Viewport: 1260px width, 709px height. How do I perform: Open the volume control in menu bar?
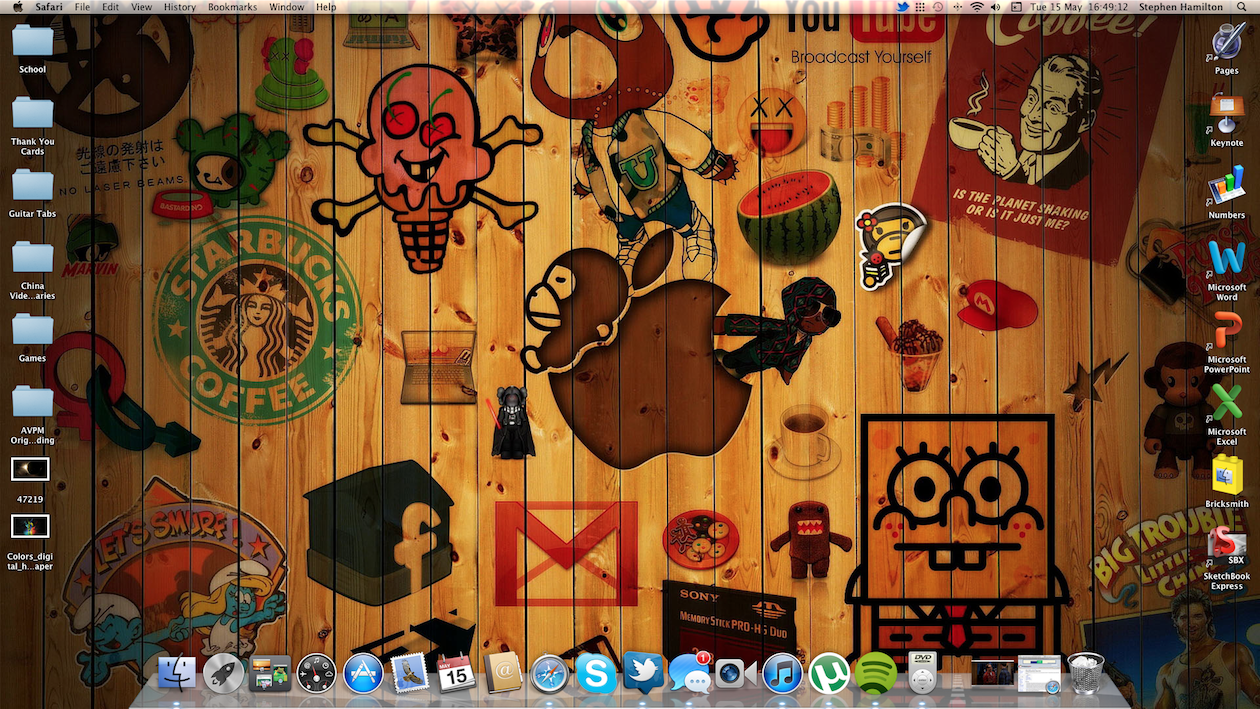coord(995,7)
